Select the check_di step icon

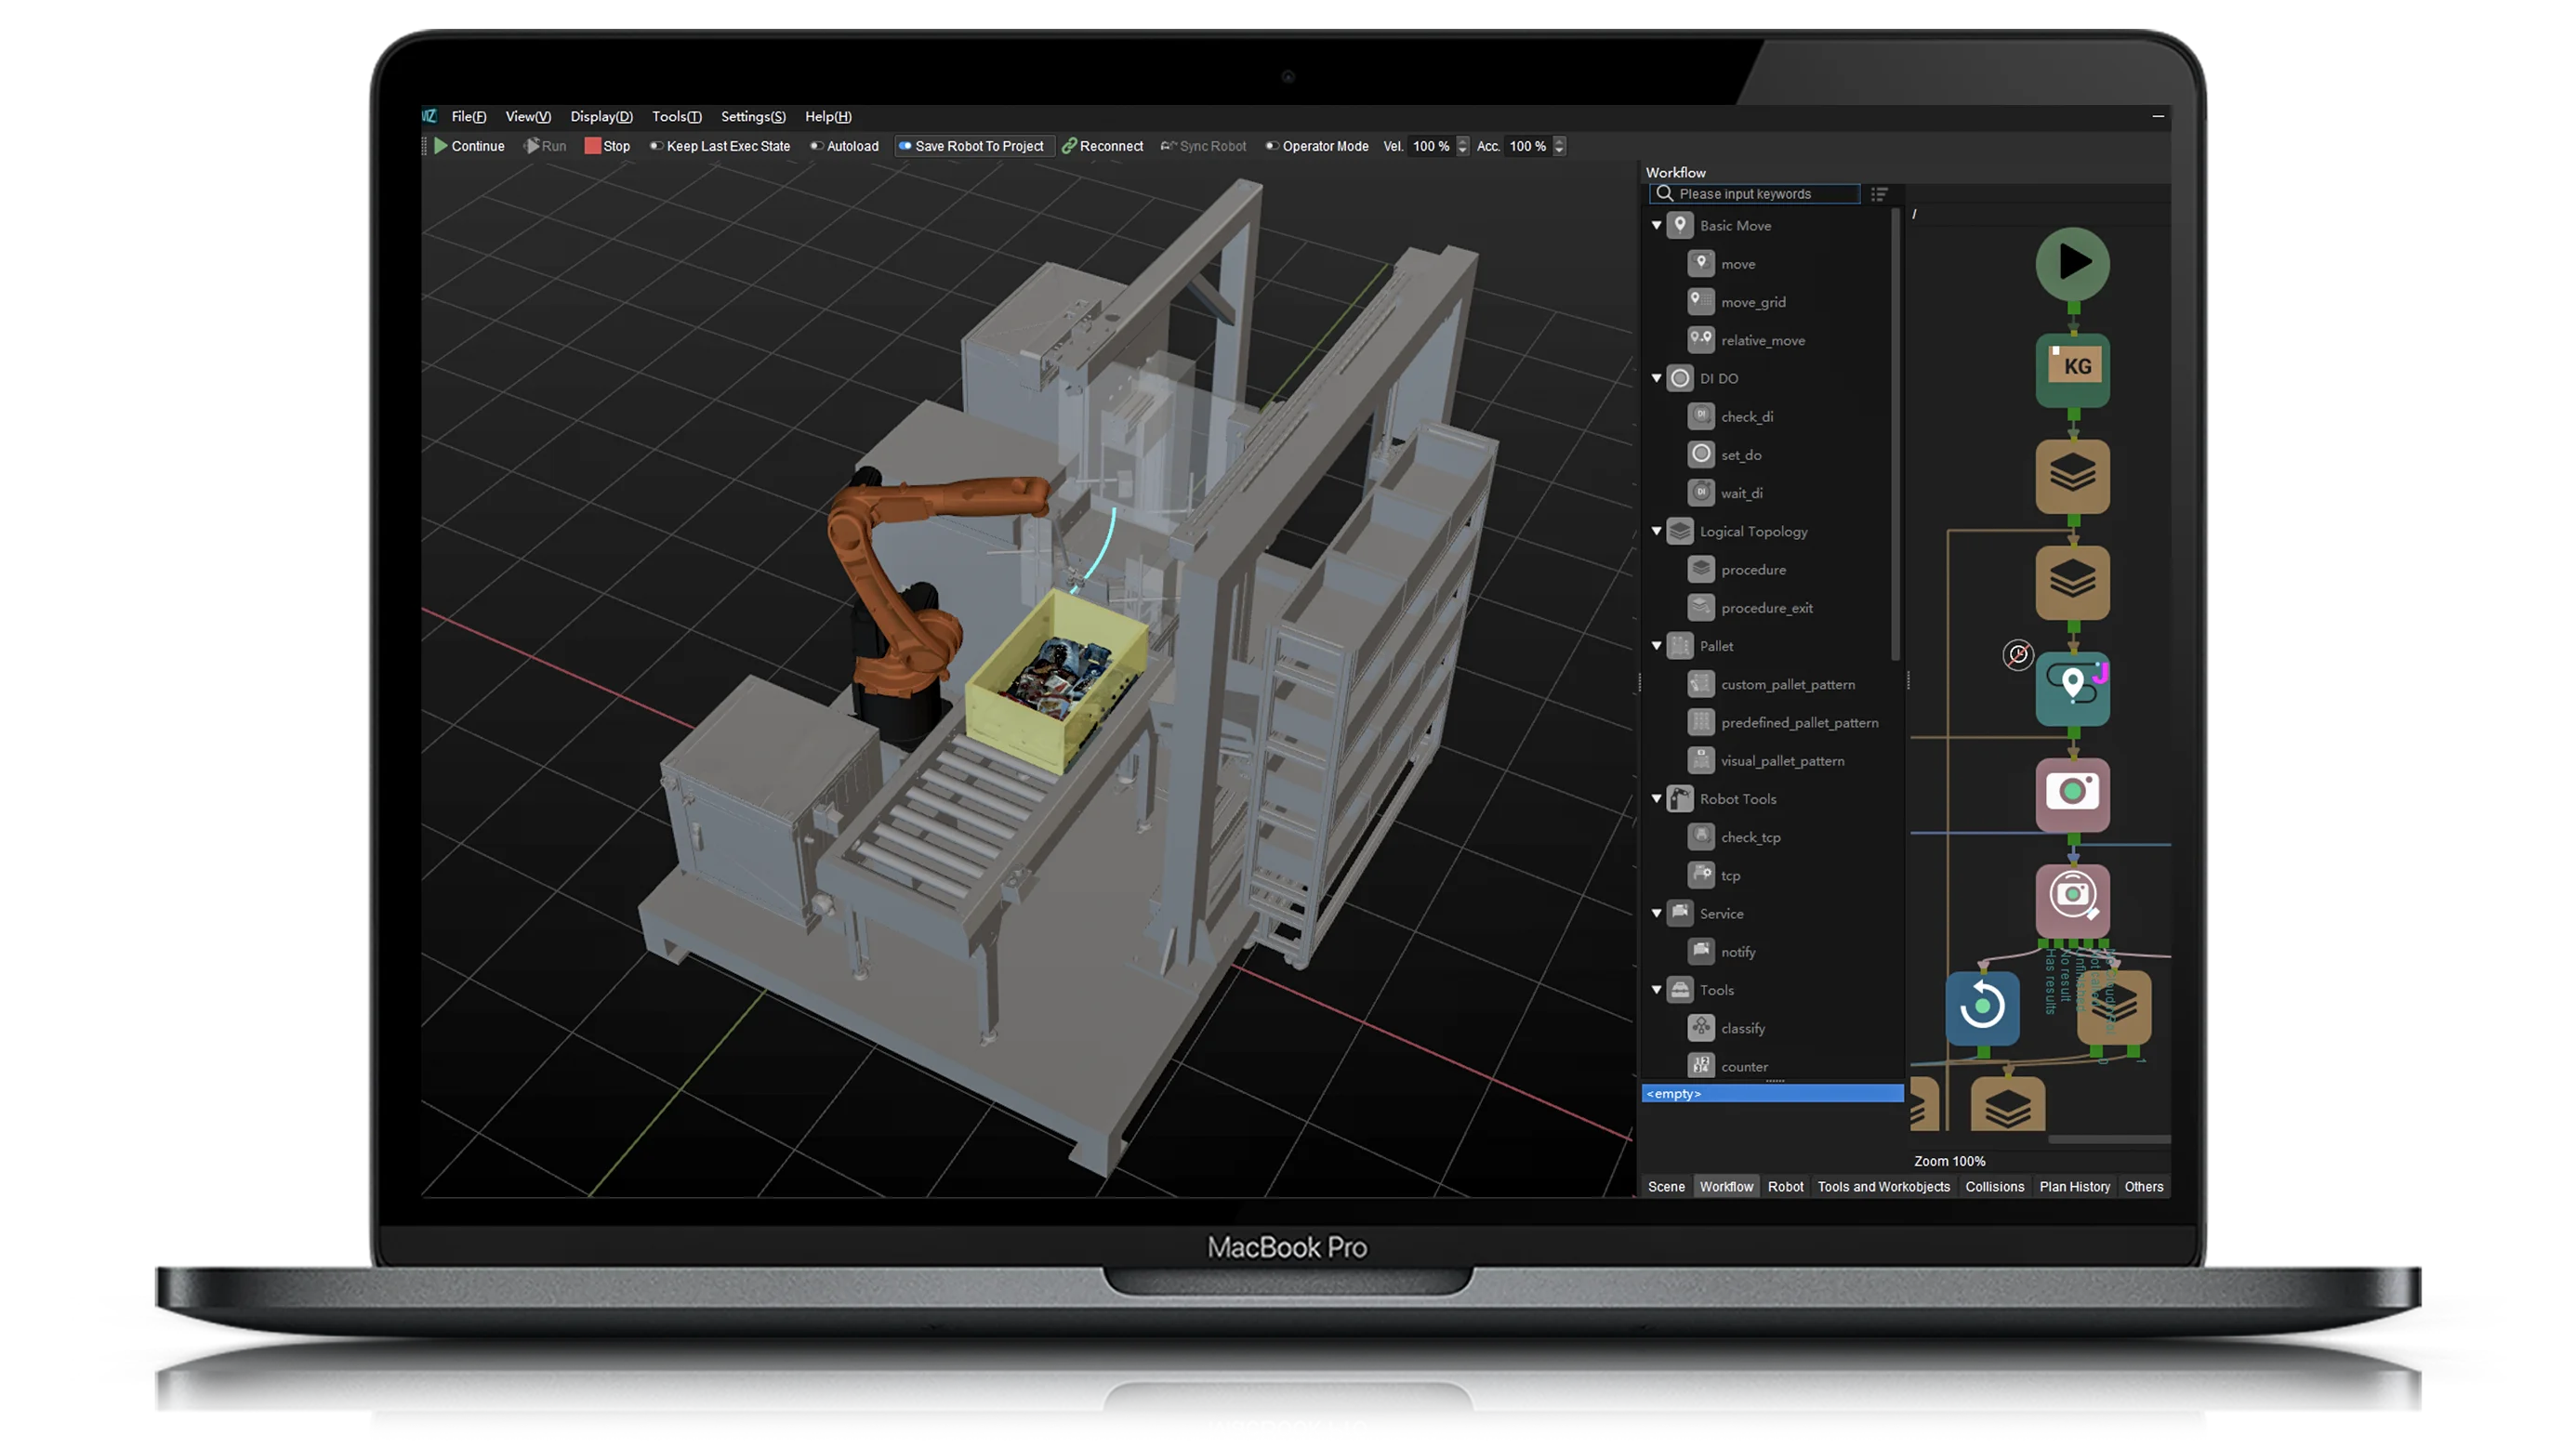(1701, 416)
